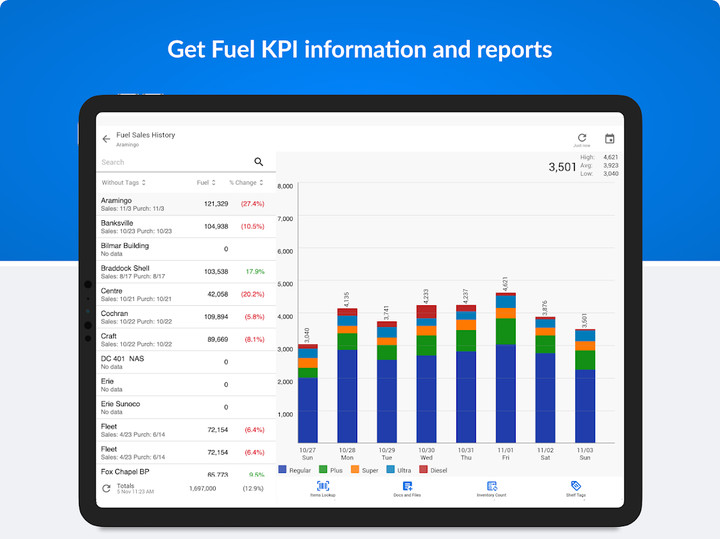Click the Totals 1,697,000 value
The height and width of the screenshot is (539, 720).
click(202, 488)
